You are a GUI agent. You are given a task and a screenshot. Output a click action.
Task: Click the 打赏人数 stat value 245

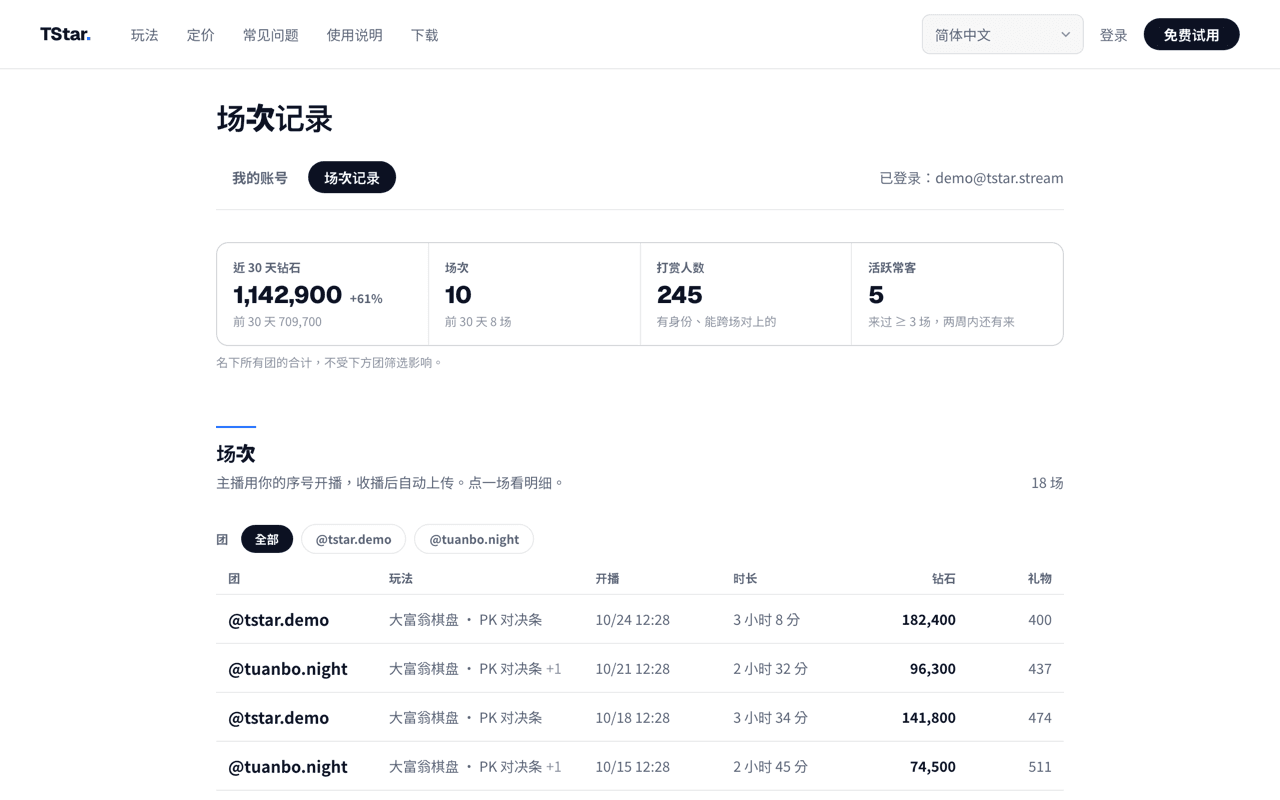pos(680,294)
